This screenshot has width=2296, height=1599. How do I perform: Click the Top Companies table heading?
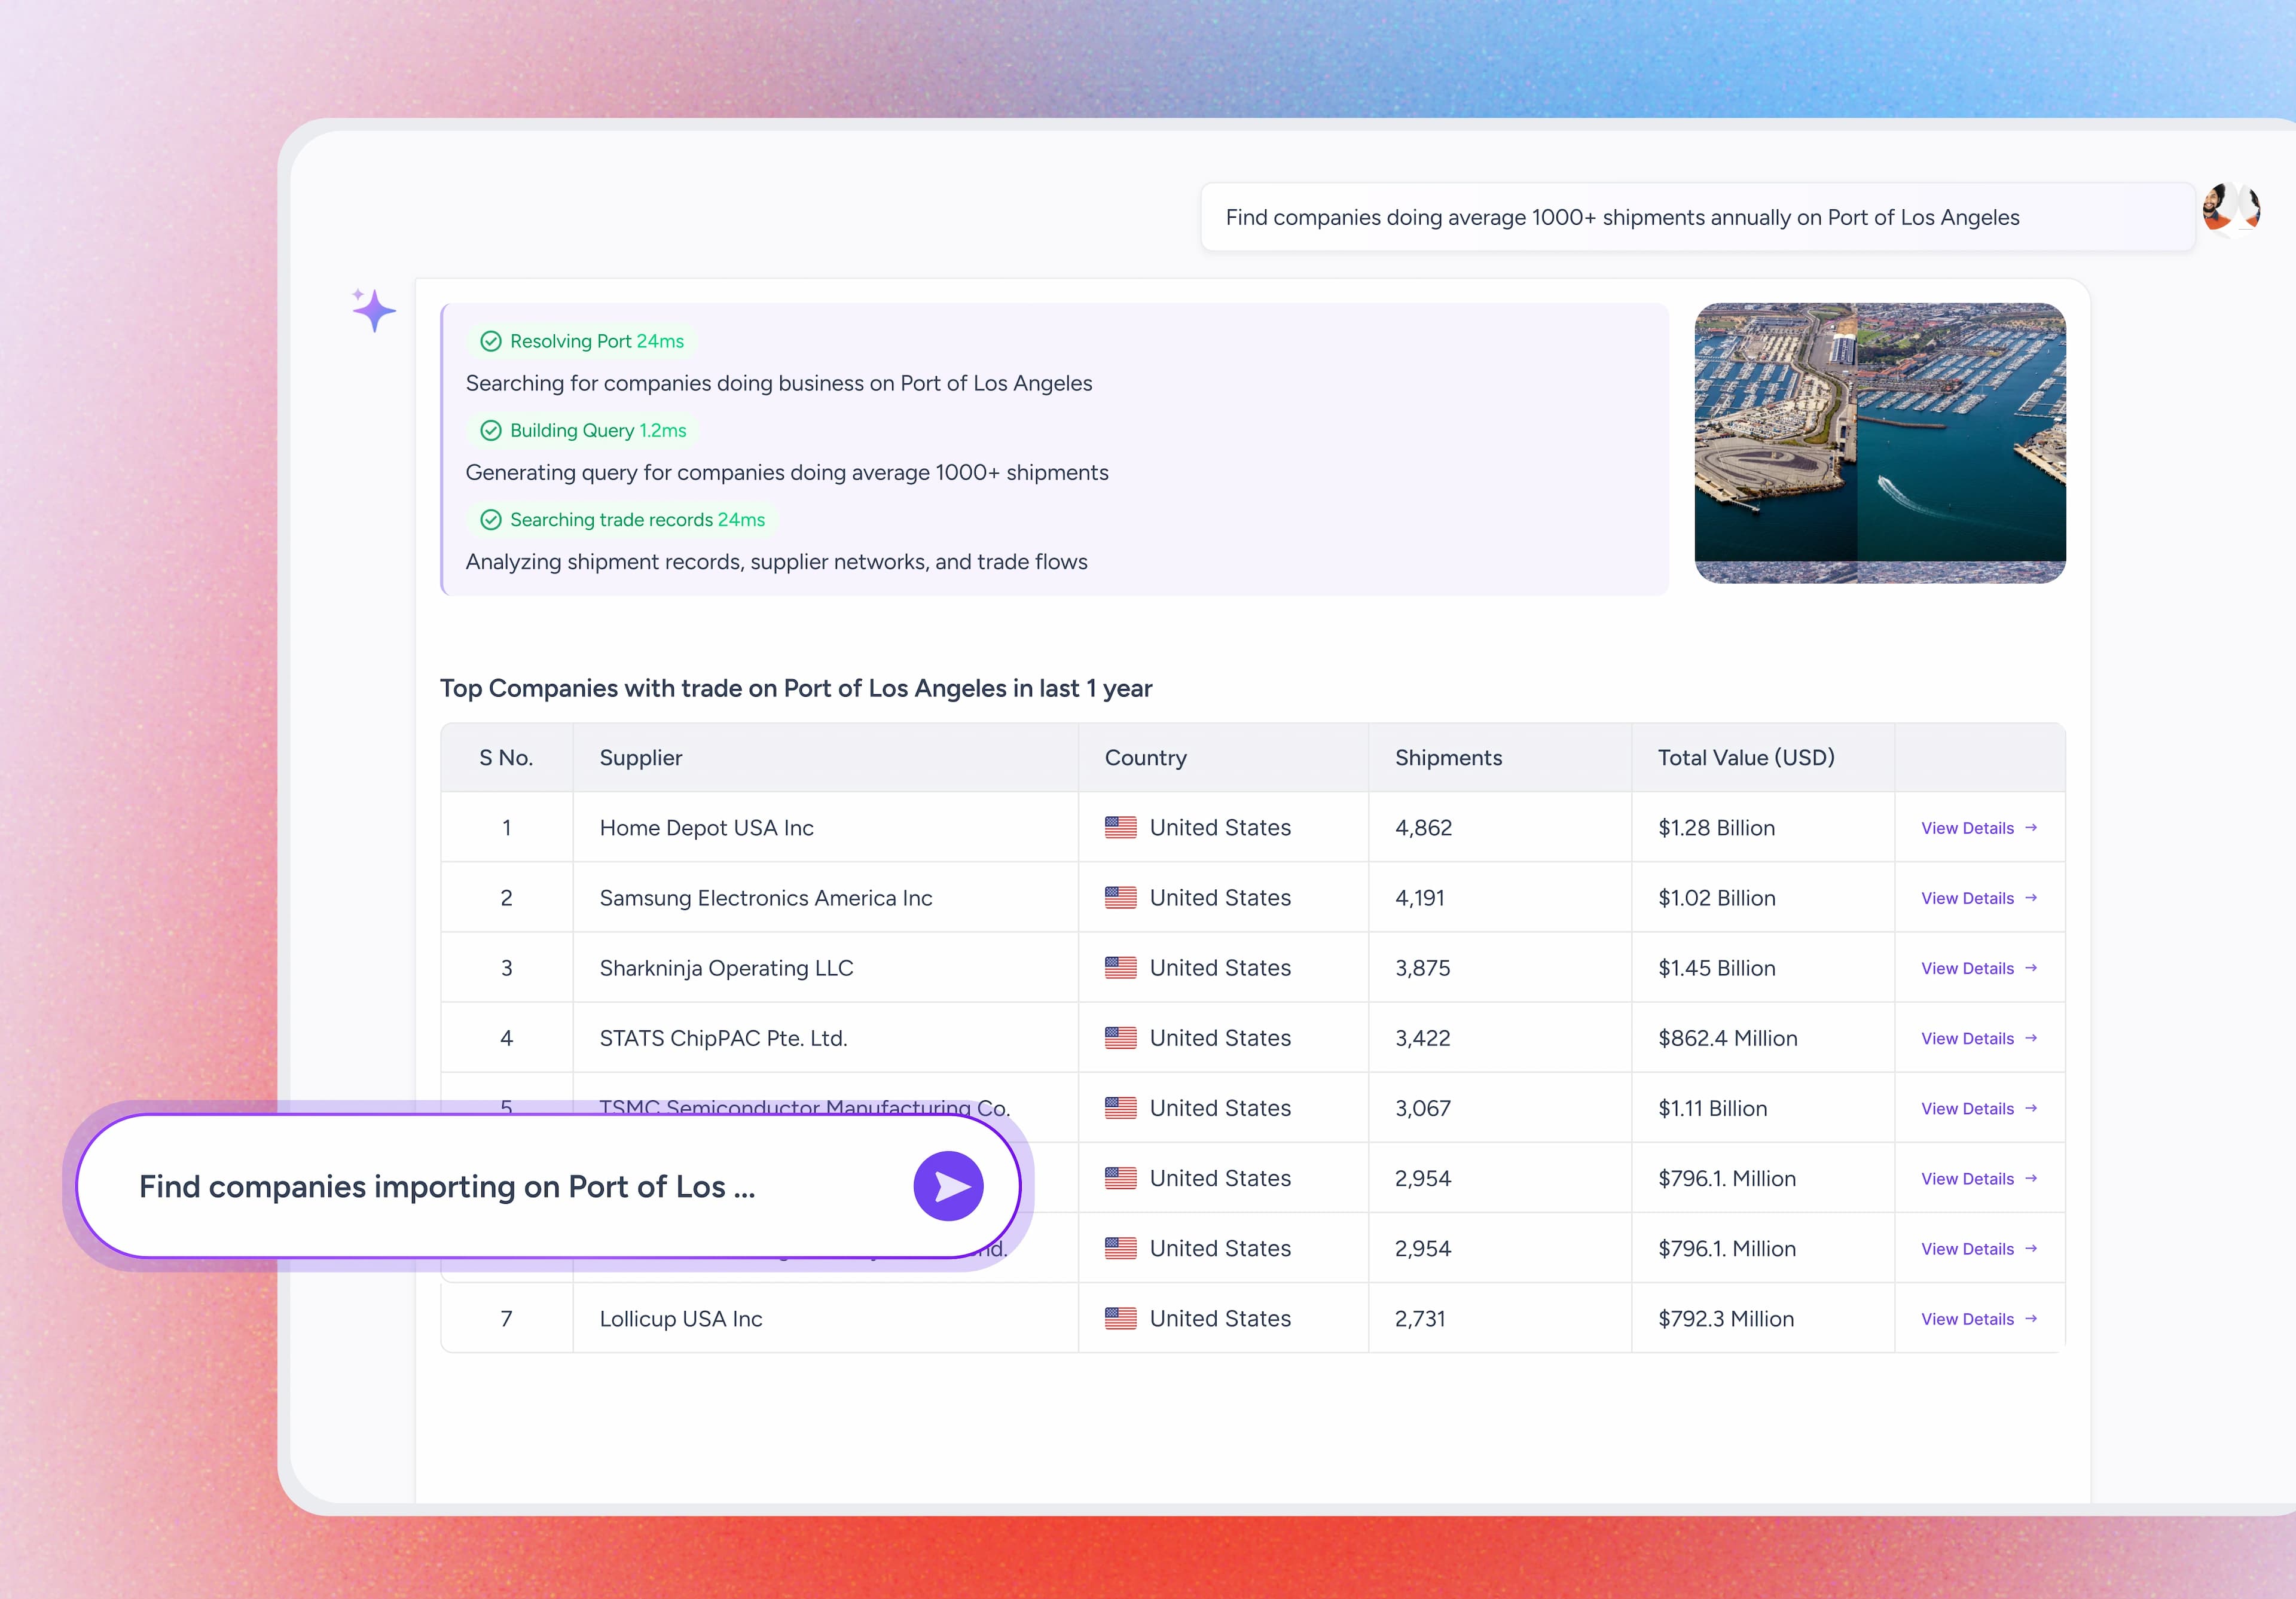796,688
